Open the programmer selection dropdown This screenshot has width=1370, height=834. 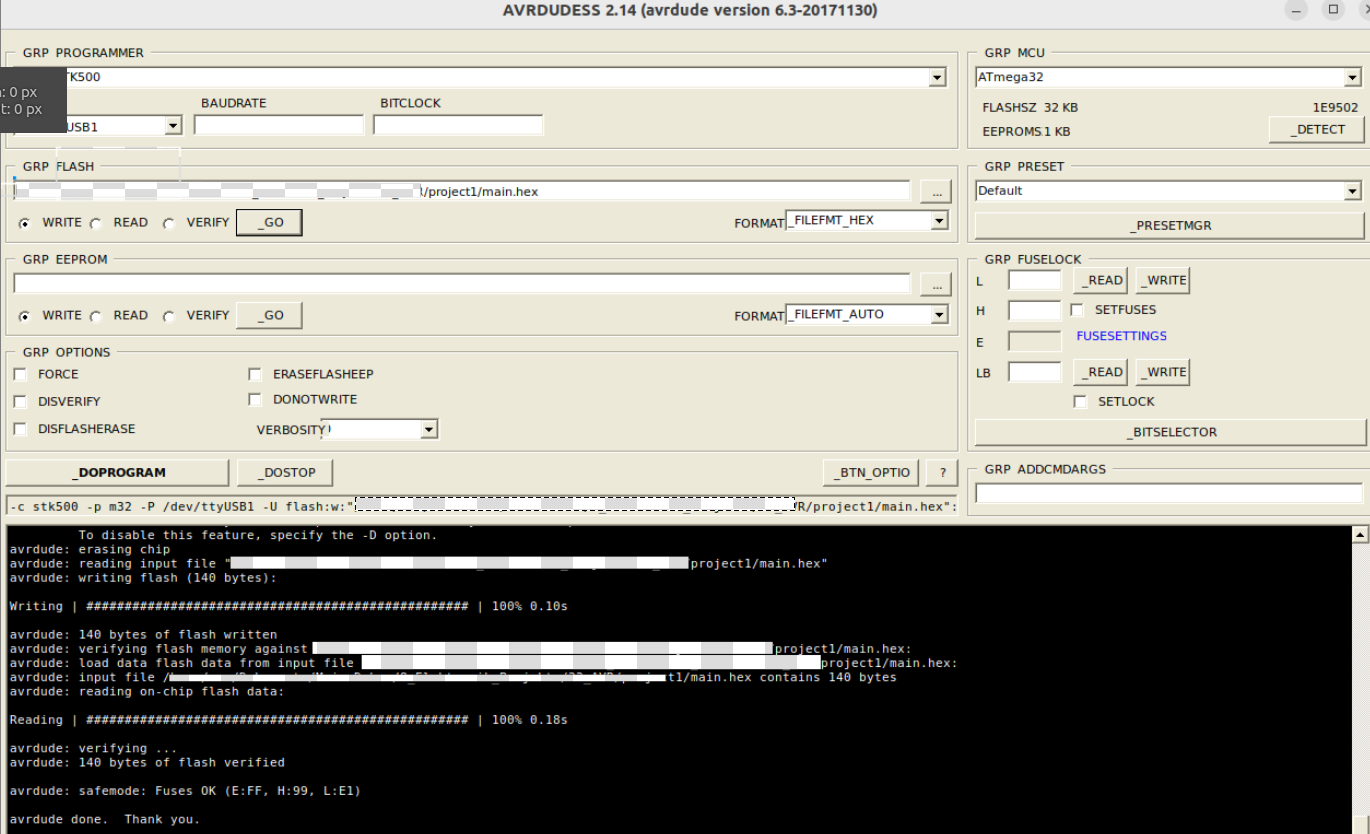click(937, 77)
